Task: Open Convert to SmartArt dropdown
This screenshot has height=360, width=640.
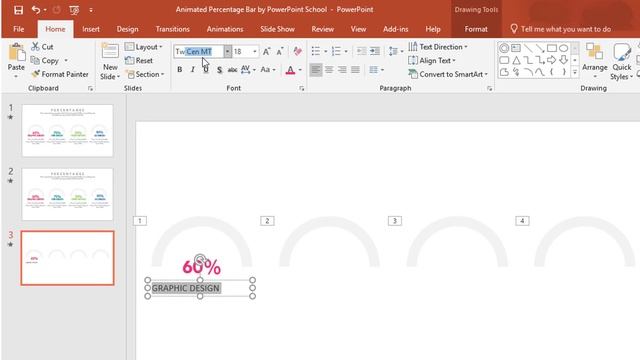Action: click(x=448, y=74)
